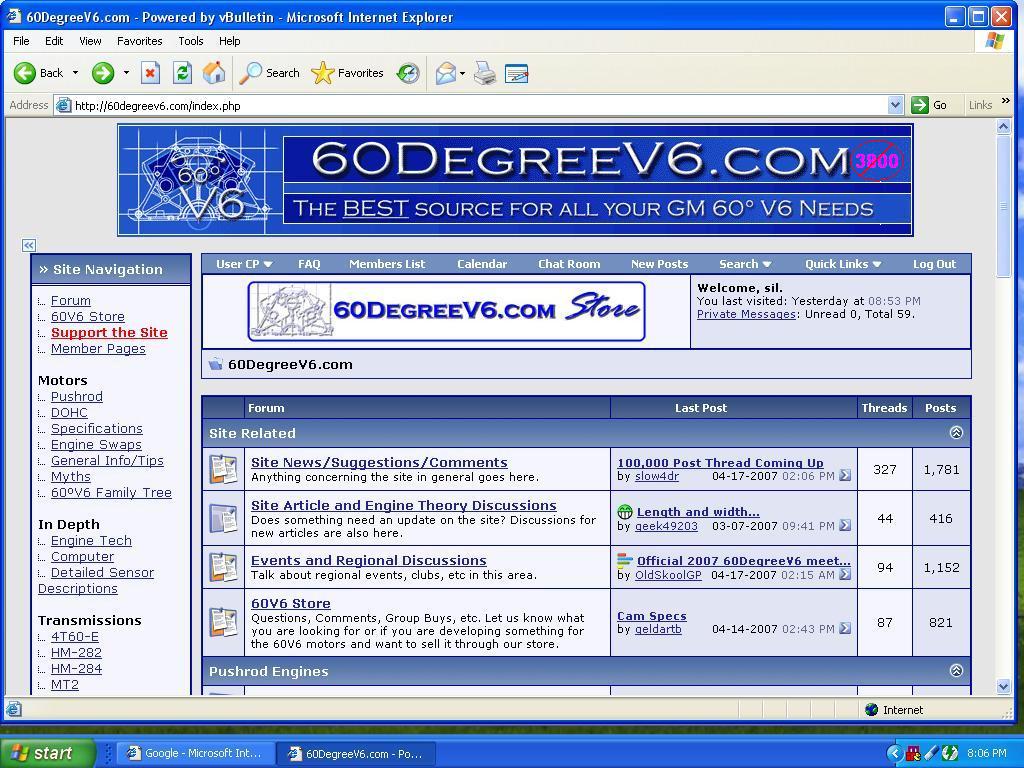1024x768 pixels.
Task: Click the Support the Site link
Action: tap(109, 333)
